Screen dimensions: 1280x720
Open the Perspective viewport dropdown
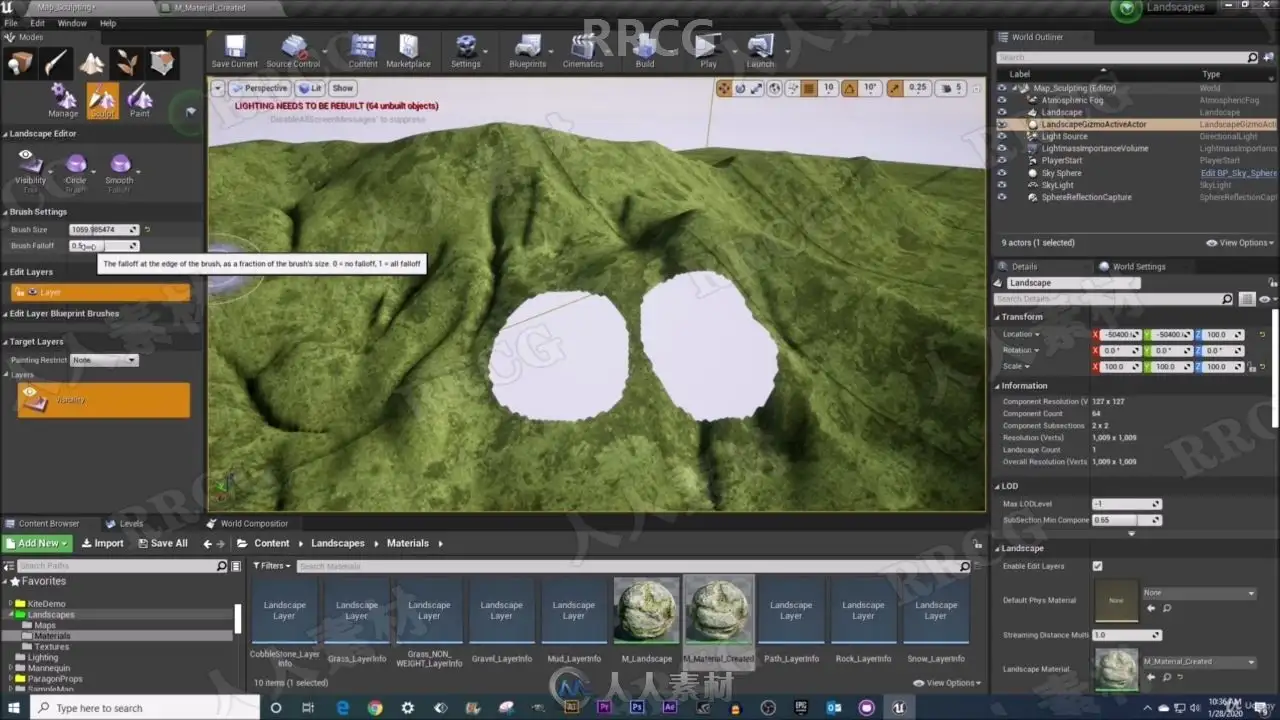258,88
